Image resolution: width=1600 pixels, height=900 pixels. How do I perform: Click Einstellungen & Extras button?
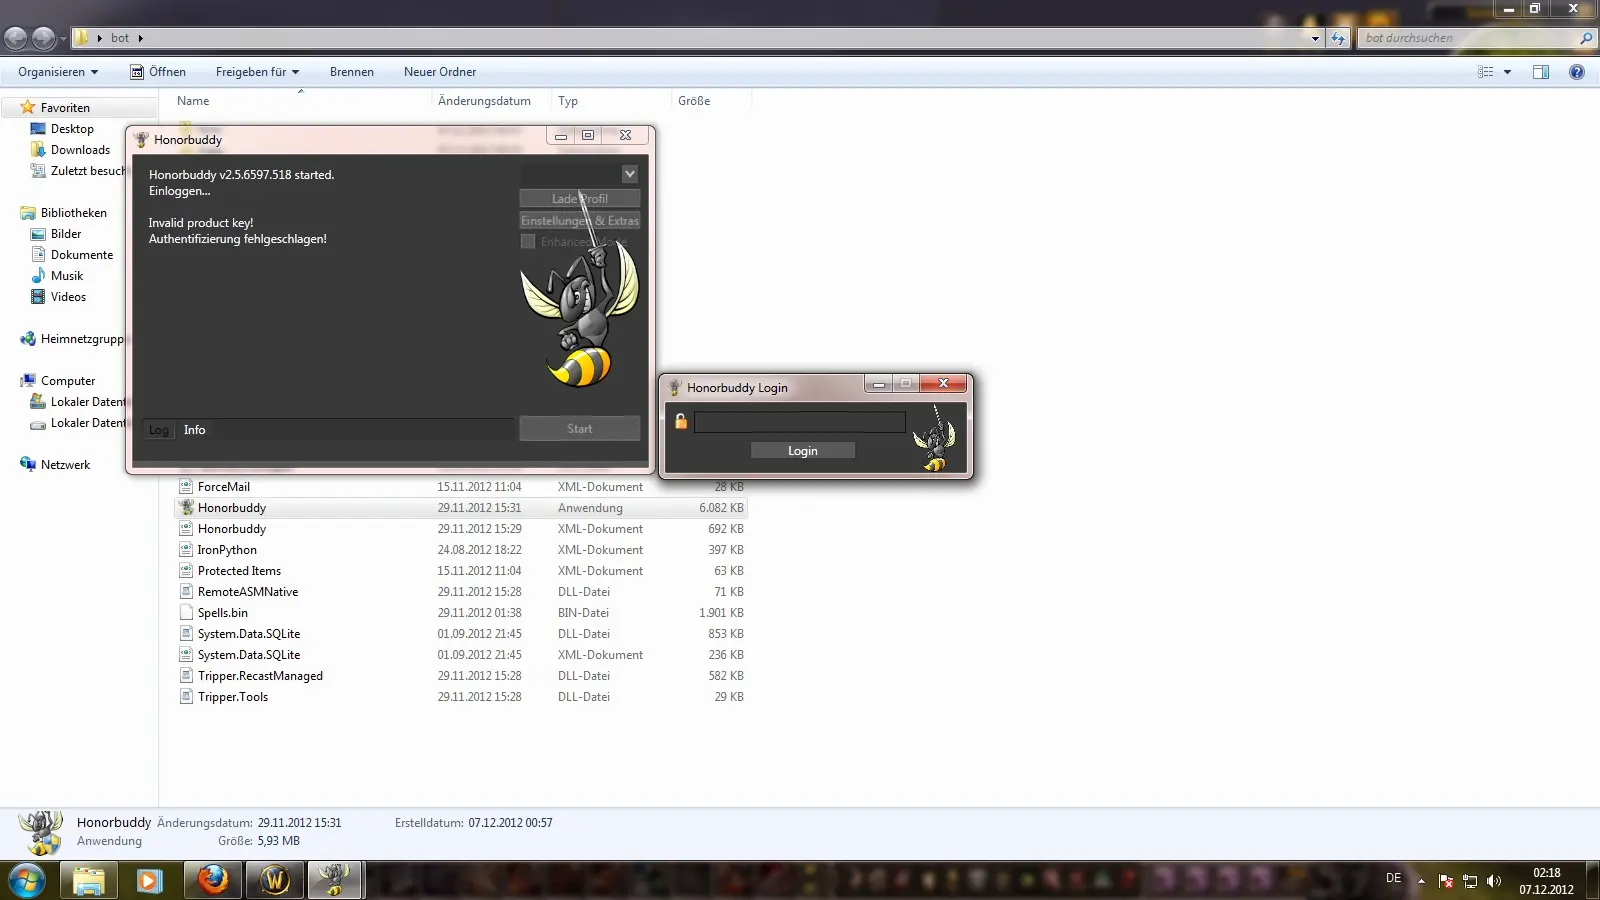pos(580,221)
